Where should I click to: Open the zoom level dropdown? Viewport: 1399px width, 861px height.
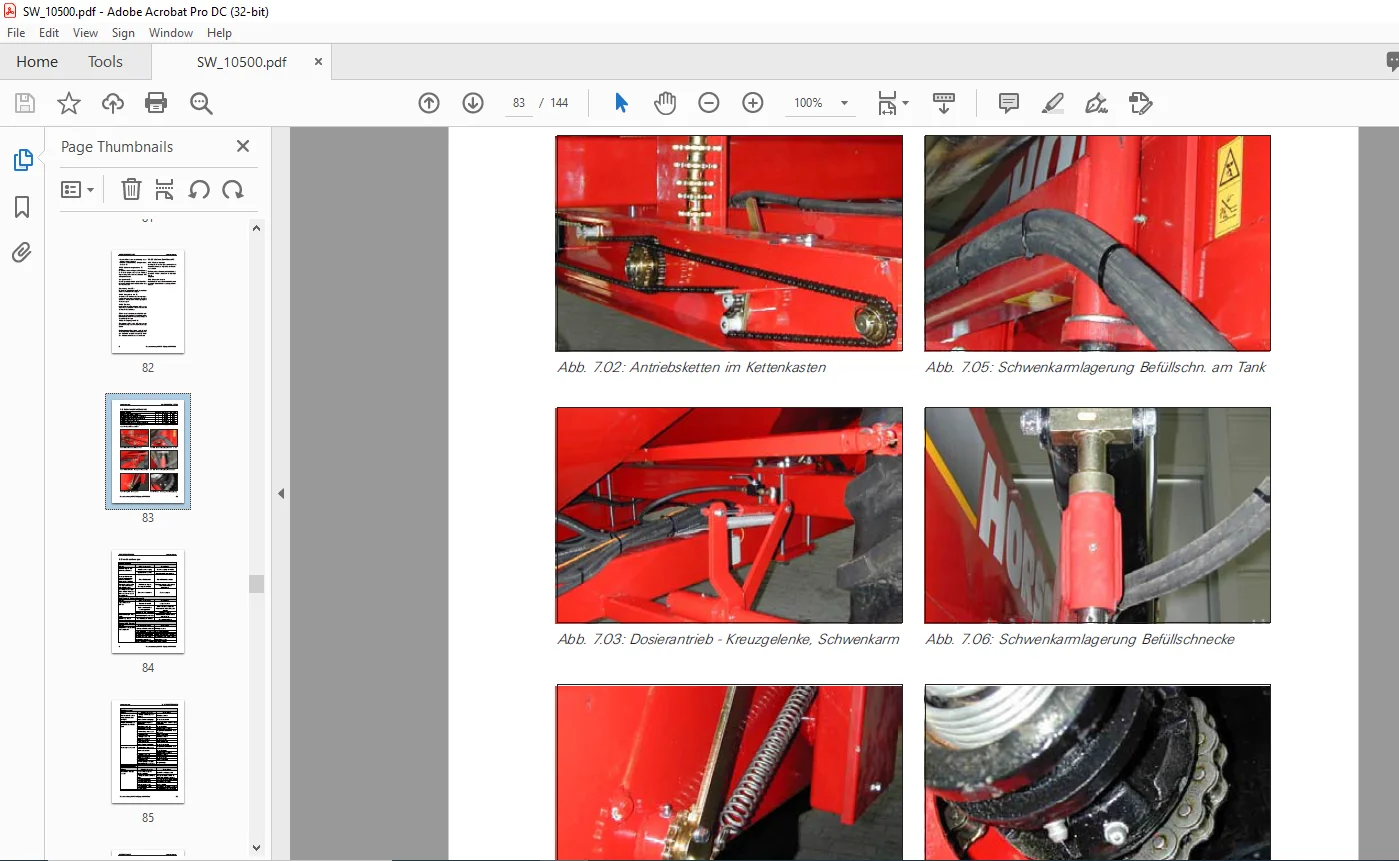point(844,103)
